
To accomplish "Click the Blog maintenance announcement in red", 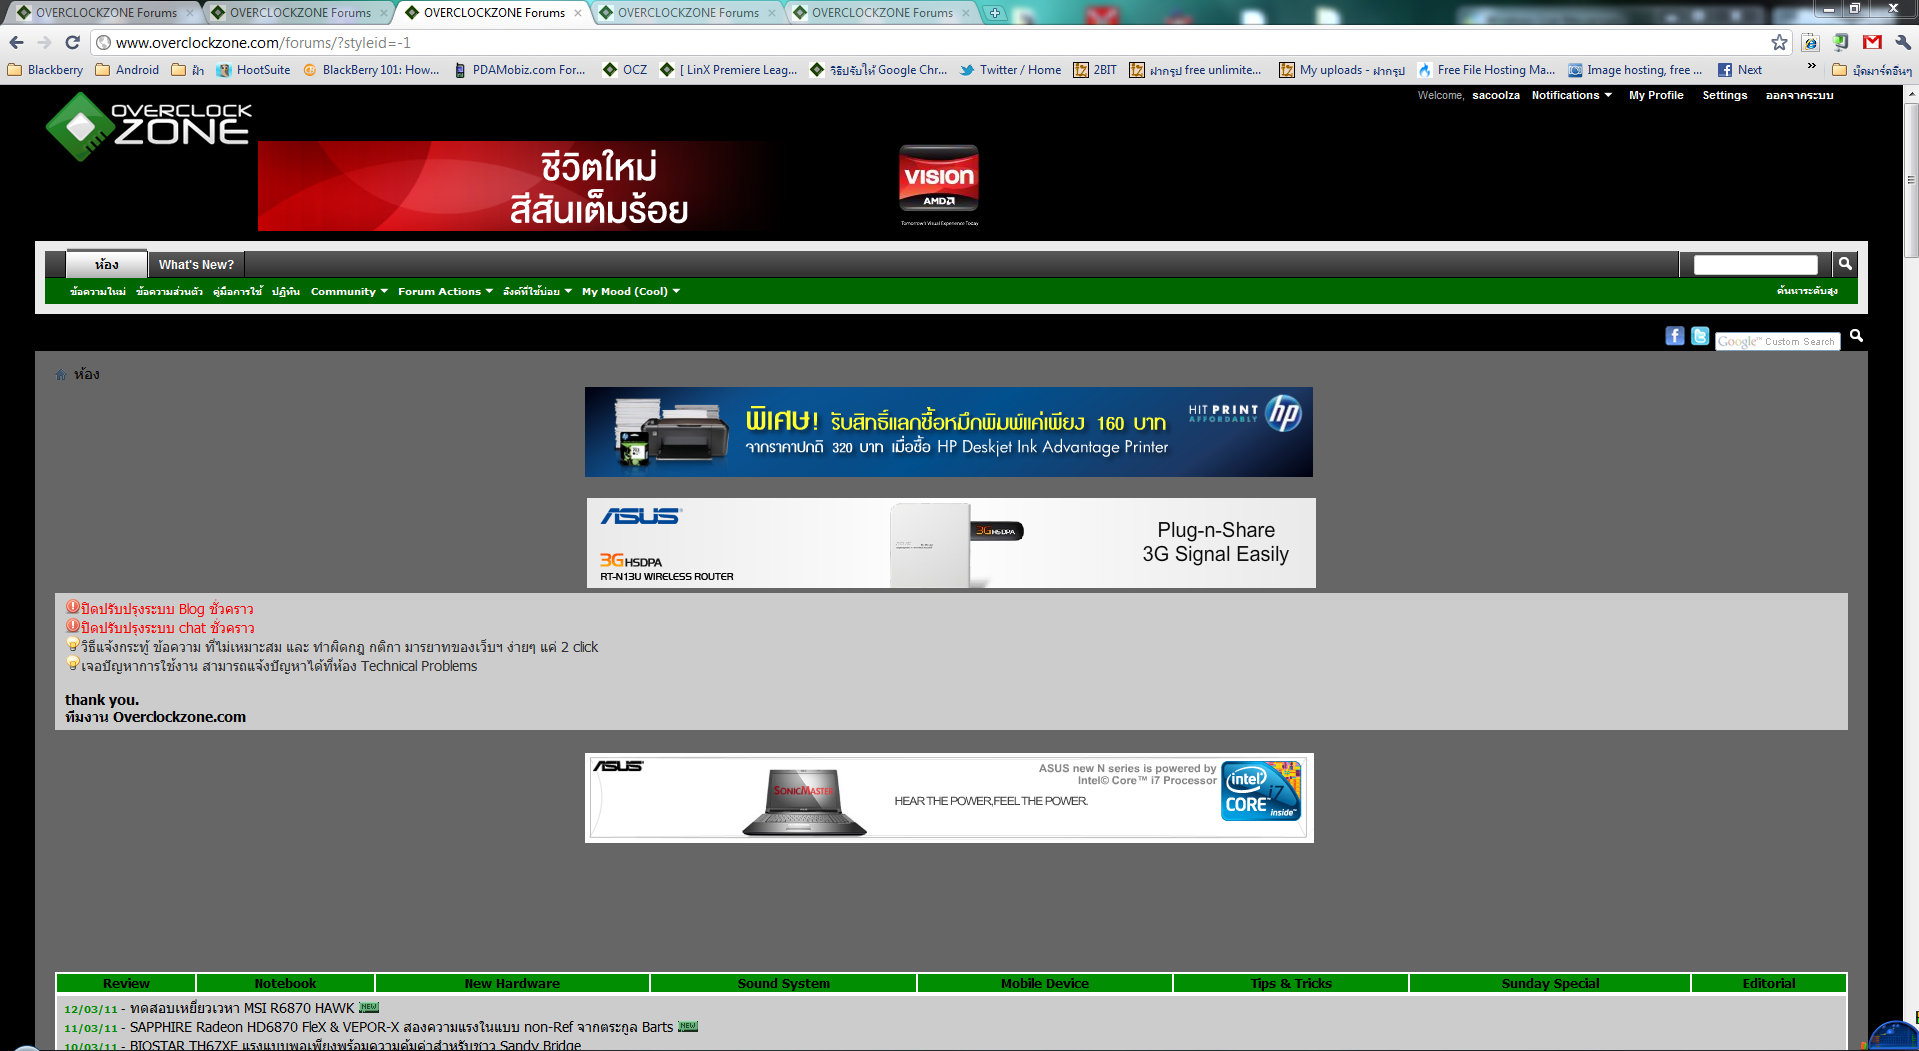I will click(167, 609).
